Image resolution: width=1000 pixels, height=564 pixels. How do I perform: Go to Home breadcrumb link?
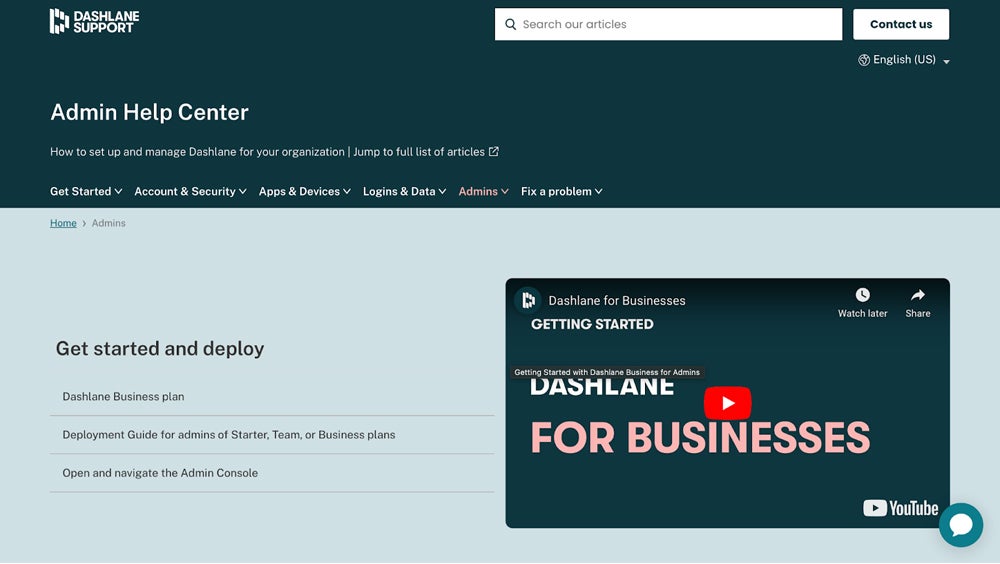63,223
